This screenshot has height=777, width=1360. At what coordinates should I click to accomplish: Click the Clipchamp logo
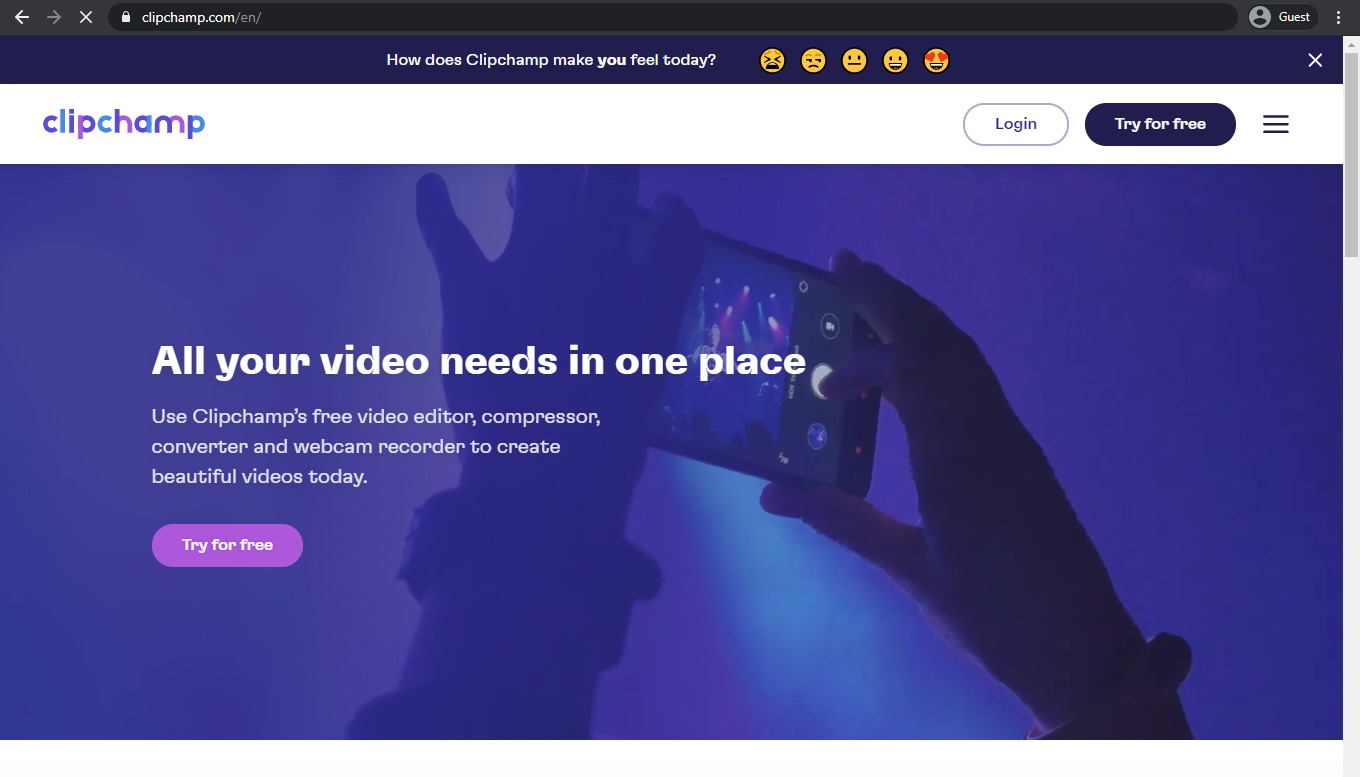point(124,123)
